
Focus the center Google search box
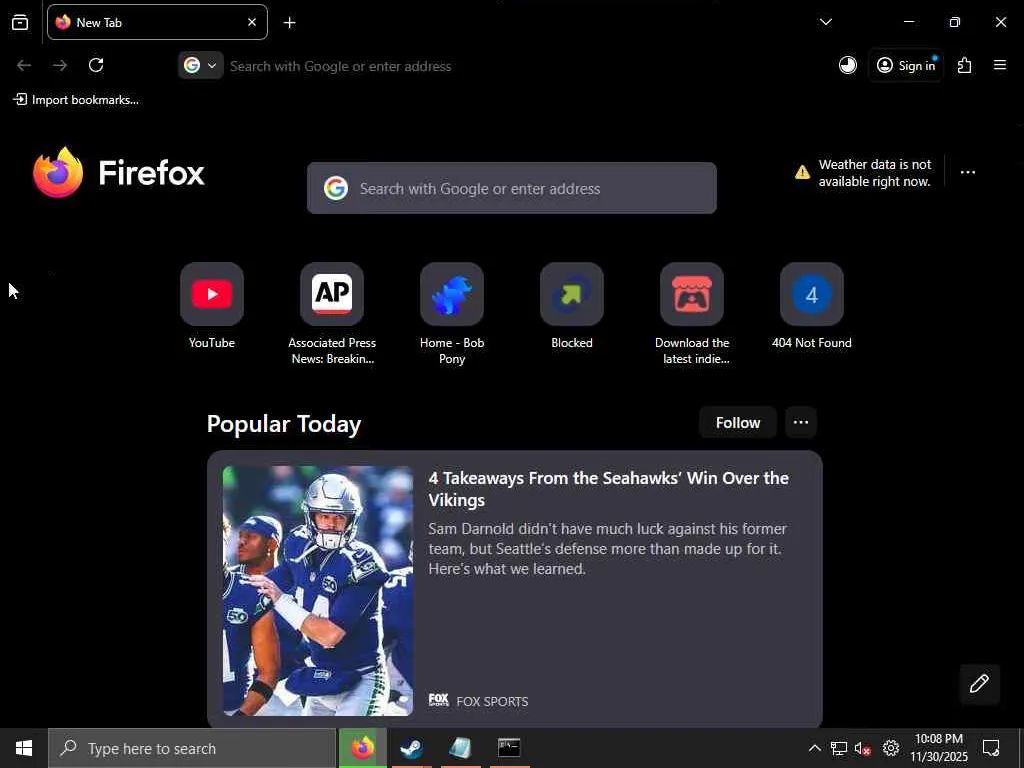512,188
